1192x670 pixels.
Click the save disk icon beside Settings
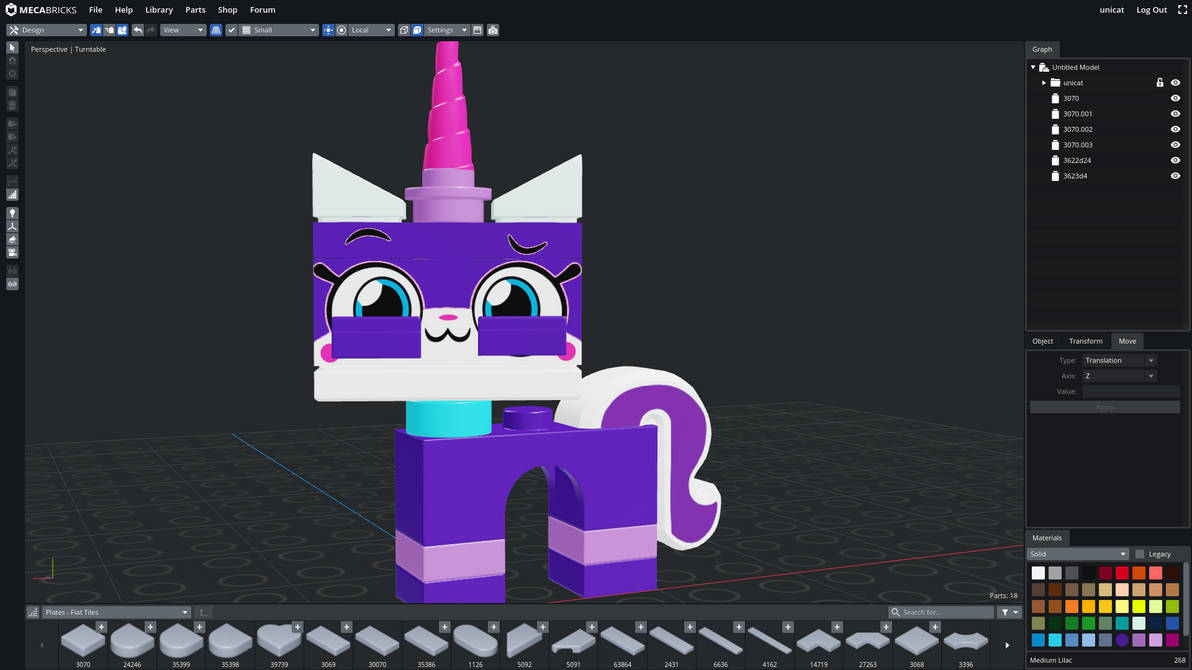pyautogui.click(x=477, y=30)
